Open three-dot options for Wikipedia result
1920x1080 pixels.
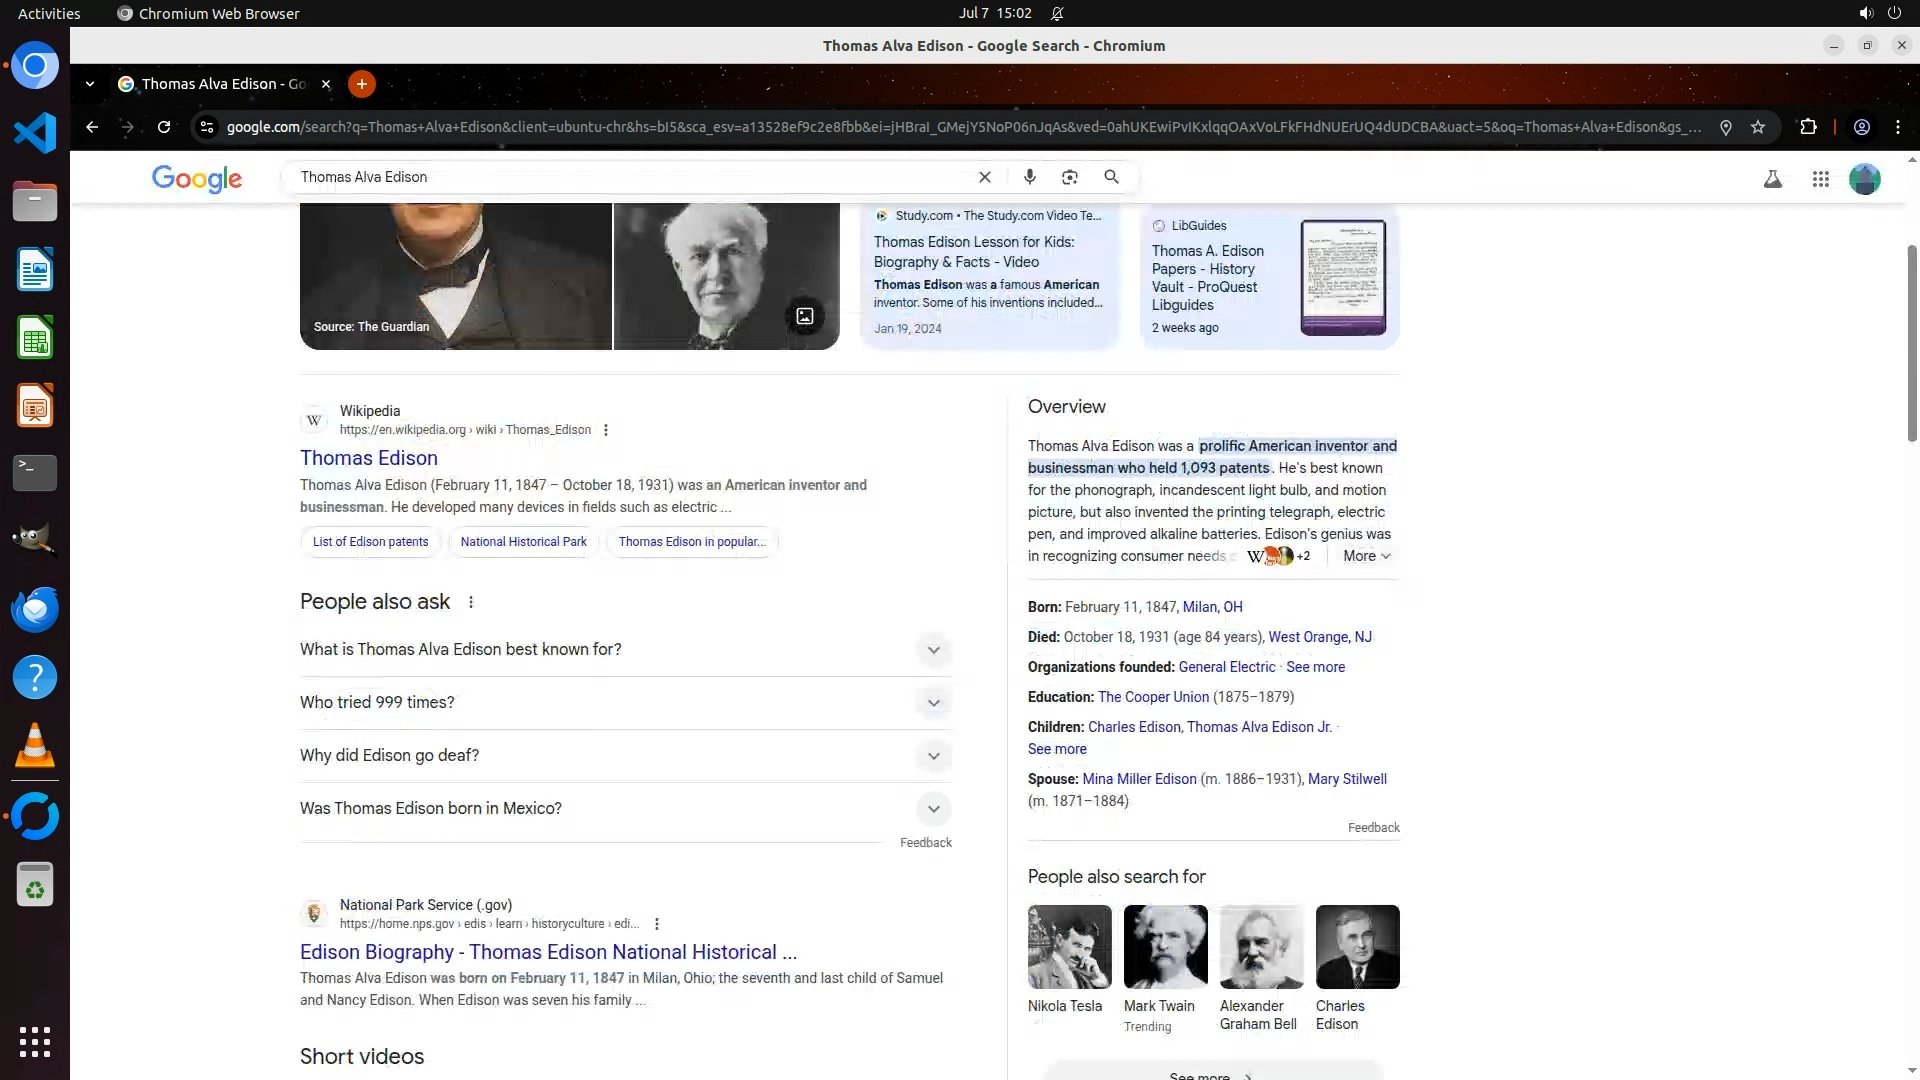[x=606, y=430]
